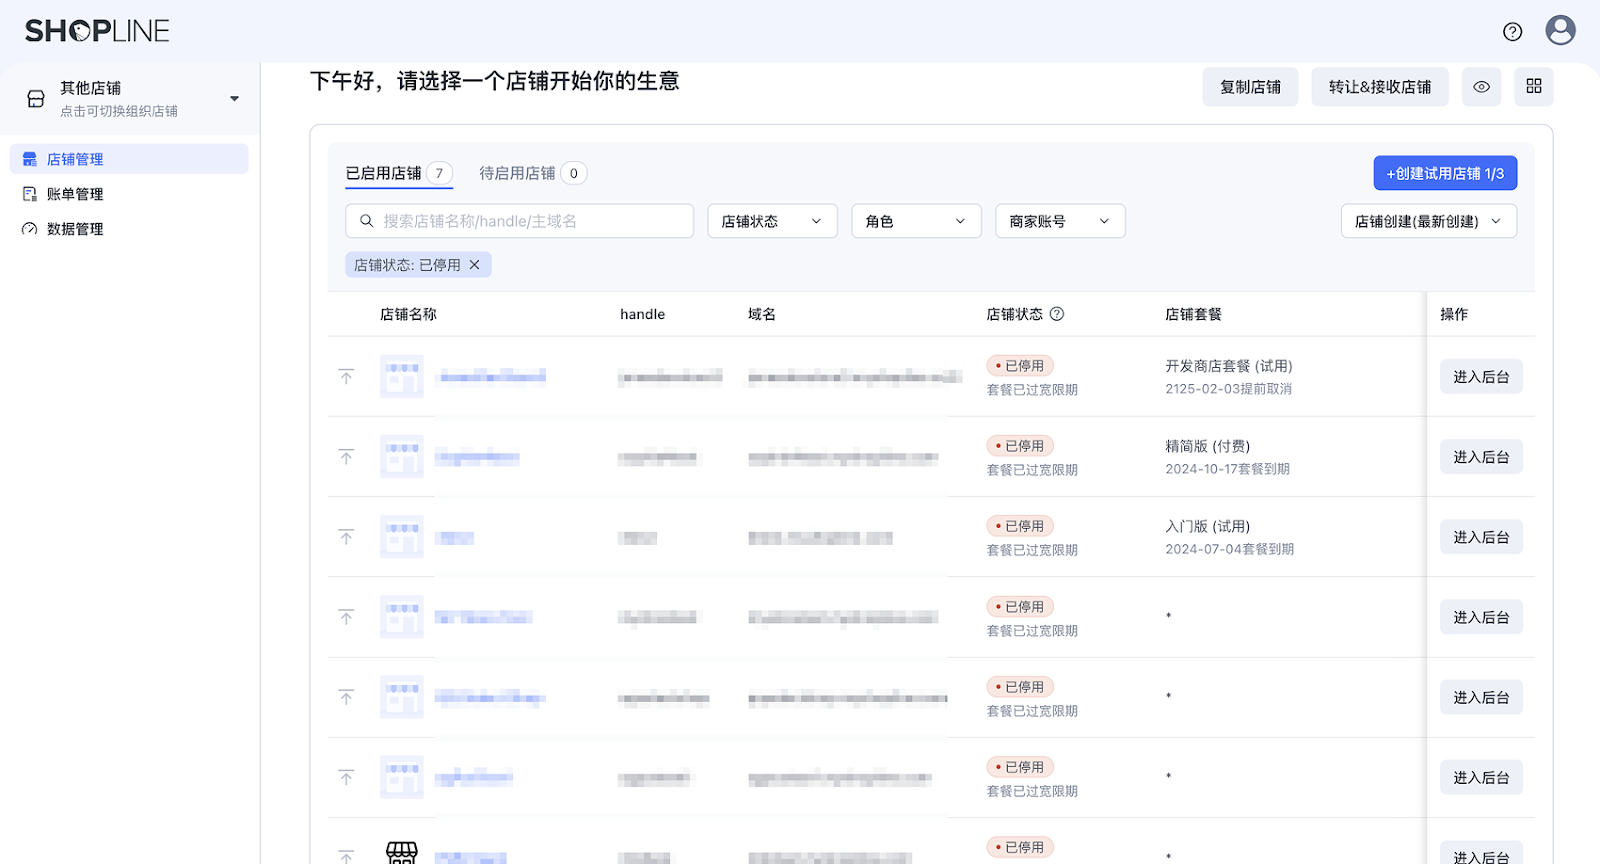Screen dimensions: 1600x864
Task: Click the store thumbnail in 精简版 row
Action: click(x=402, y=457)
